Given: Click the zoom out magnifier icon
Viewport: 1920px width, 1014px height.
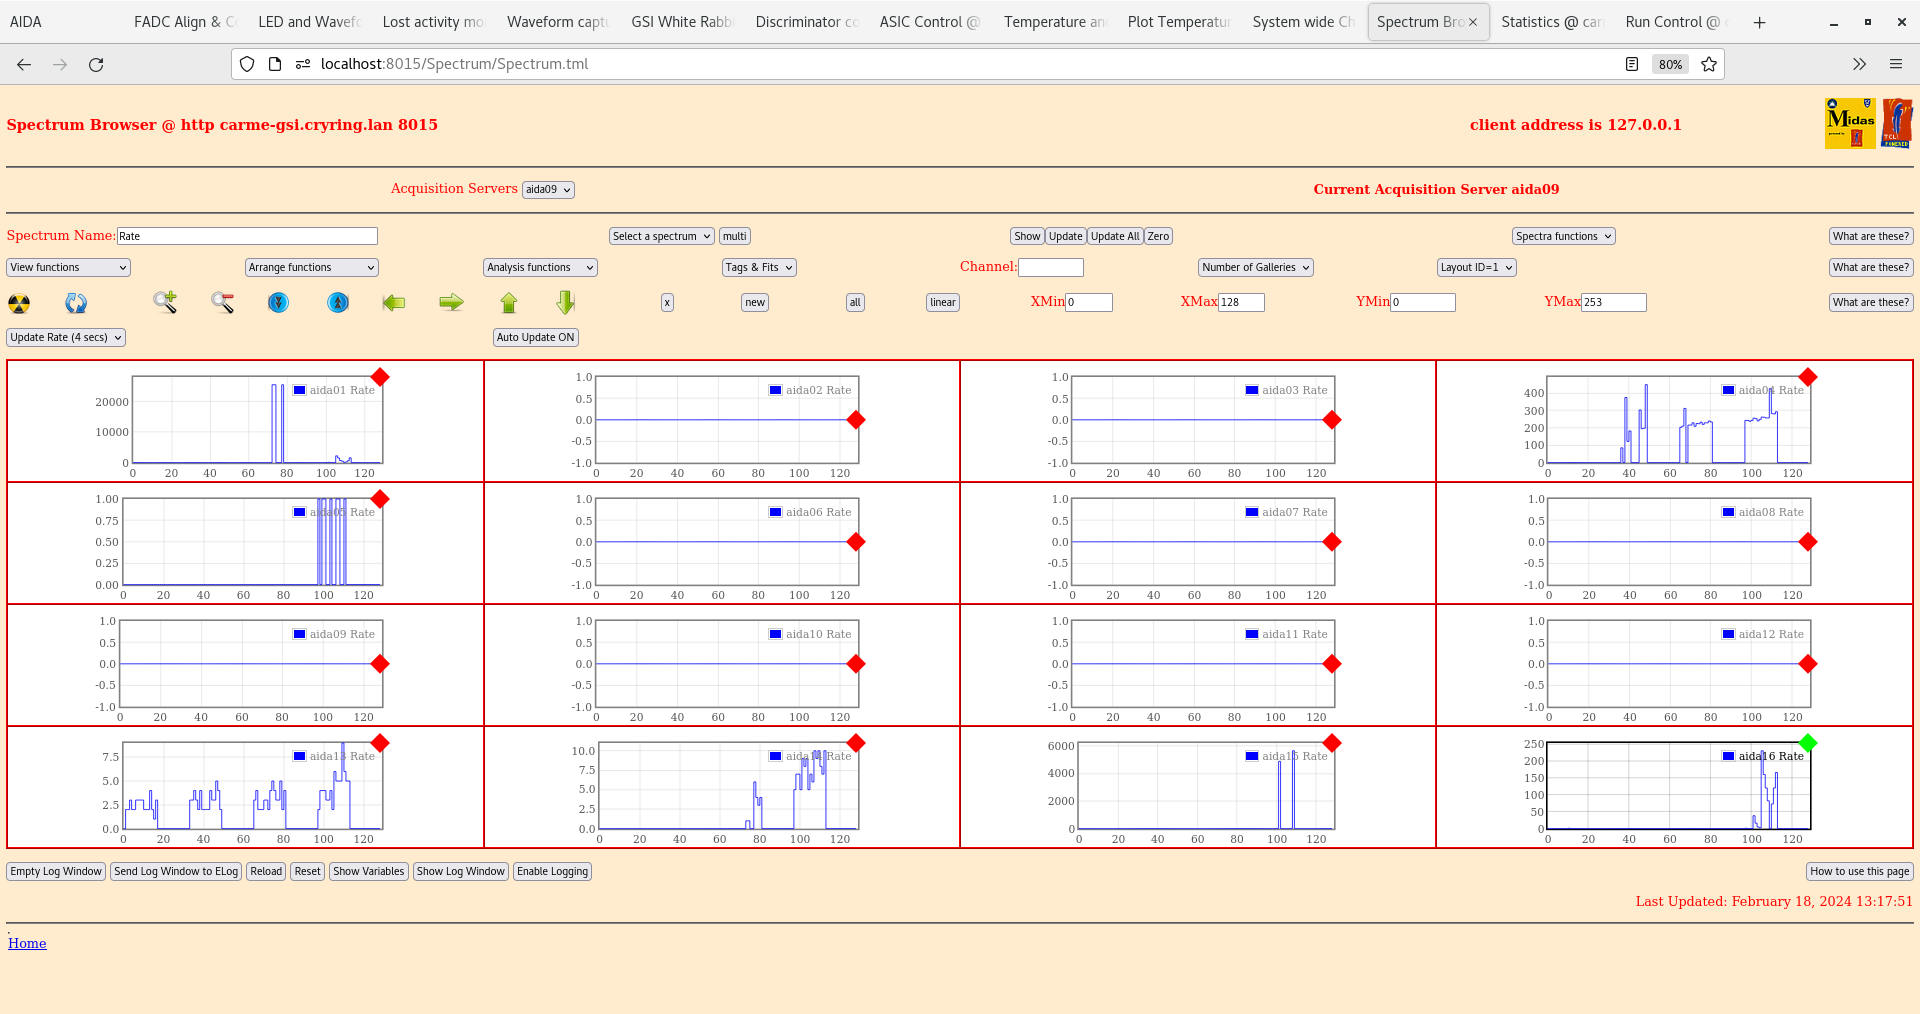Looking at the screenshot, I should pos(222,302).
